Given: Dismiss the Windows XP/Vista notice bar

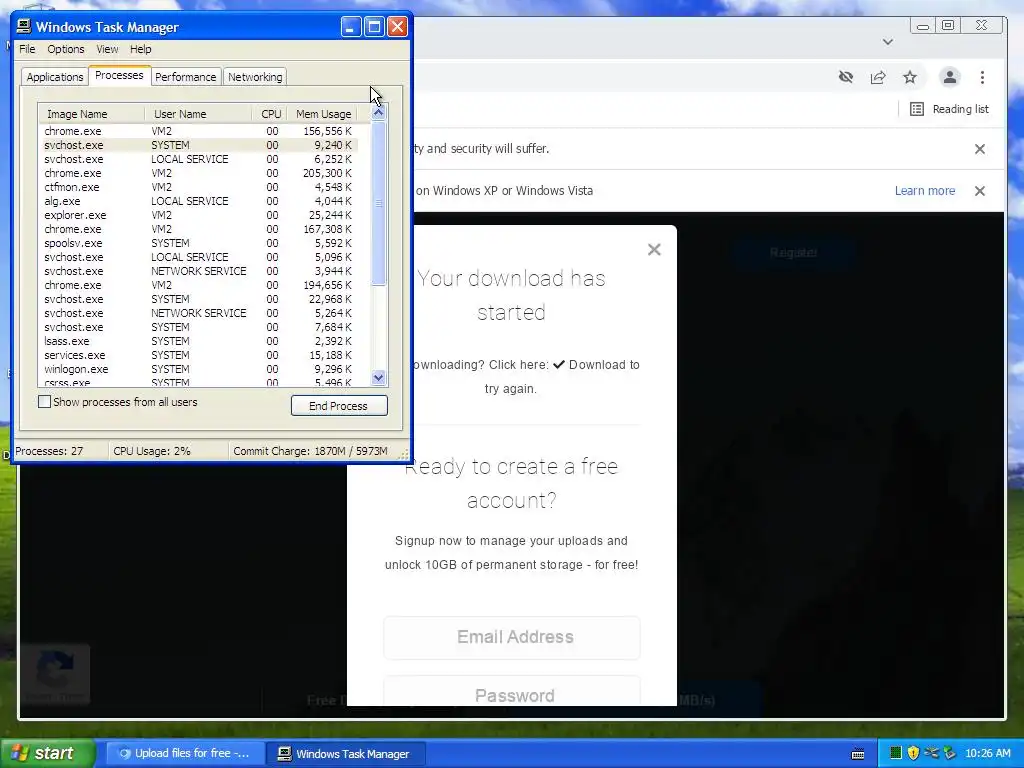Looking at the screenshot, I should pos(980,191).
